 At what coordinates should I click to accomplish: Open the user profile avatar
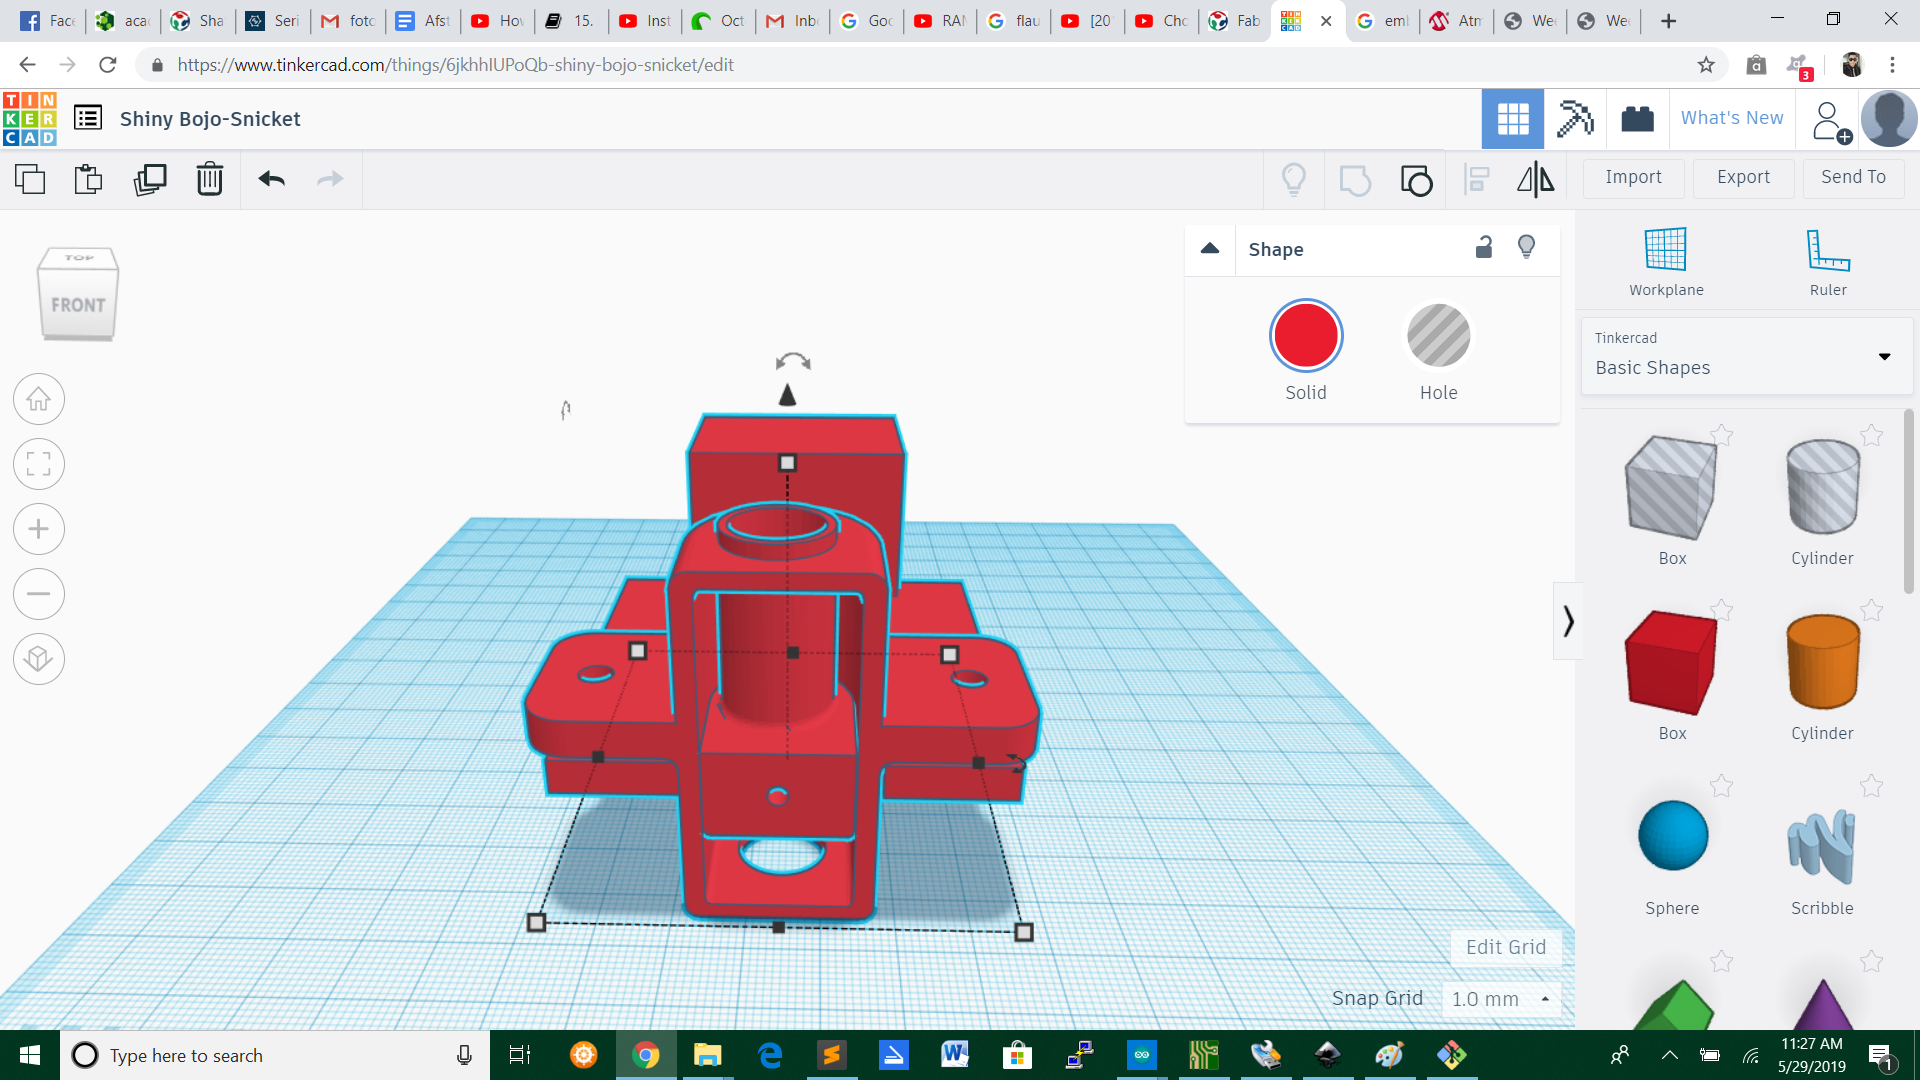point(1888,118)
